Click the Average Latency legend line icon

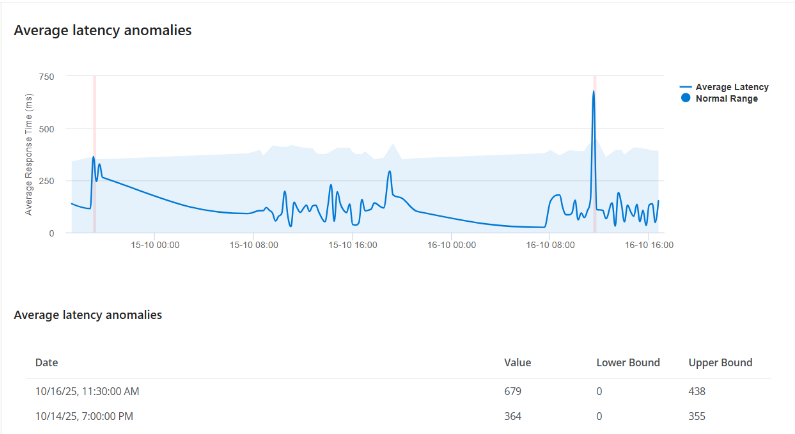tap(685, 87)
